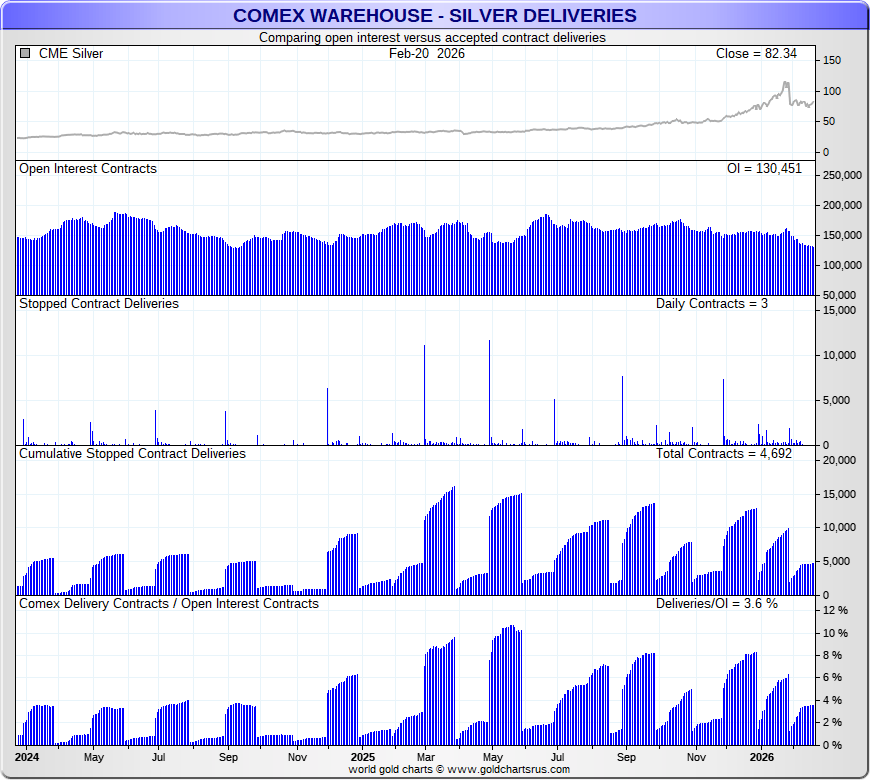Click the COMEX Warehouse Silver Deliveries title
Viewport: 870px width, 780px height.
[x=434, y=15]
